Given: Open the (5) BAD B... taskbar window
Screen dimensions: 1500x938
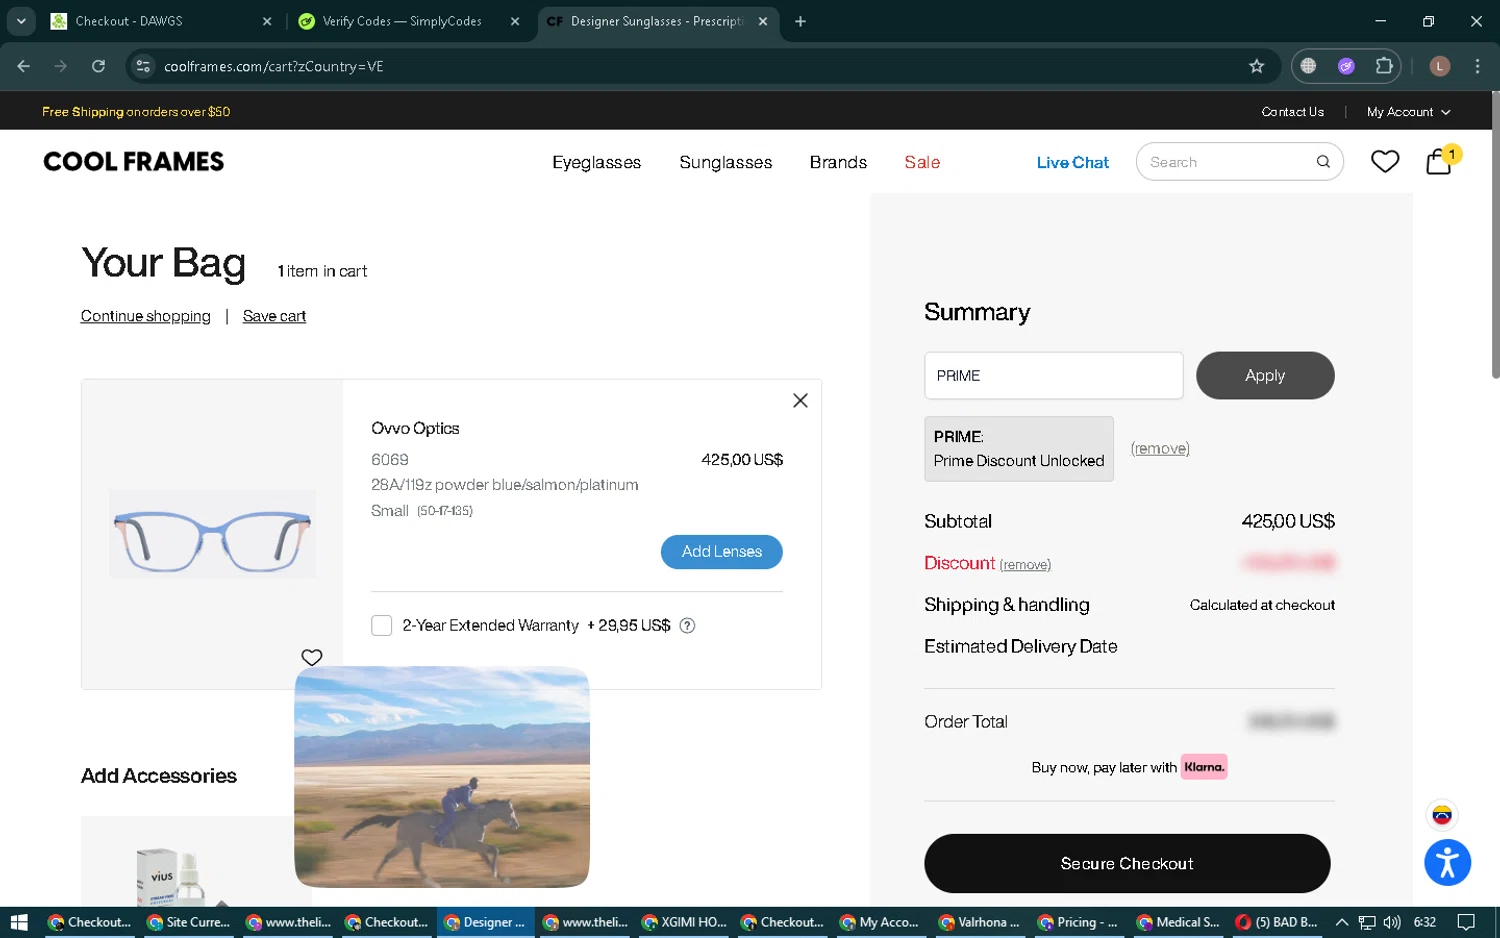Looking at the screenshot, I should coord(1277,922).
